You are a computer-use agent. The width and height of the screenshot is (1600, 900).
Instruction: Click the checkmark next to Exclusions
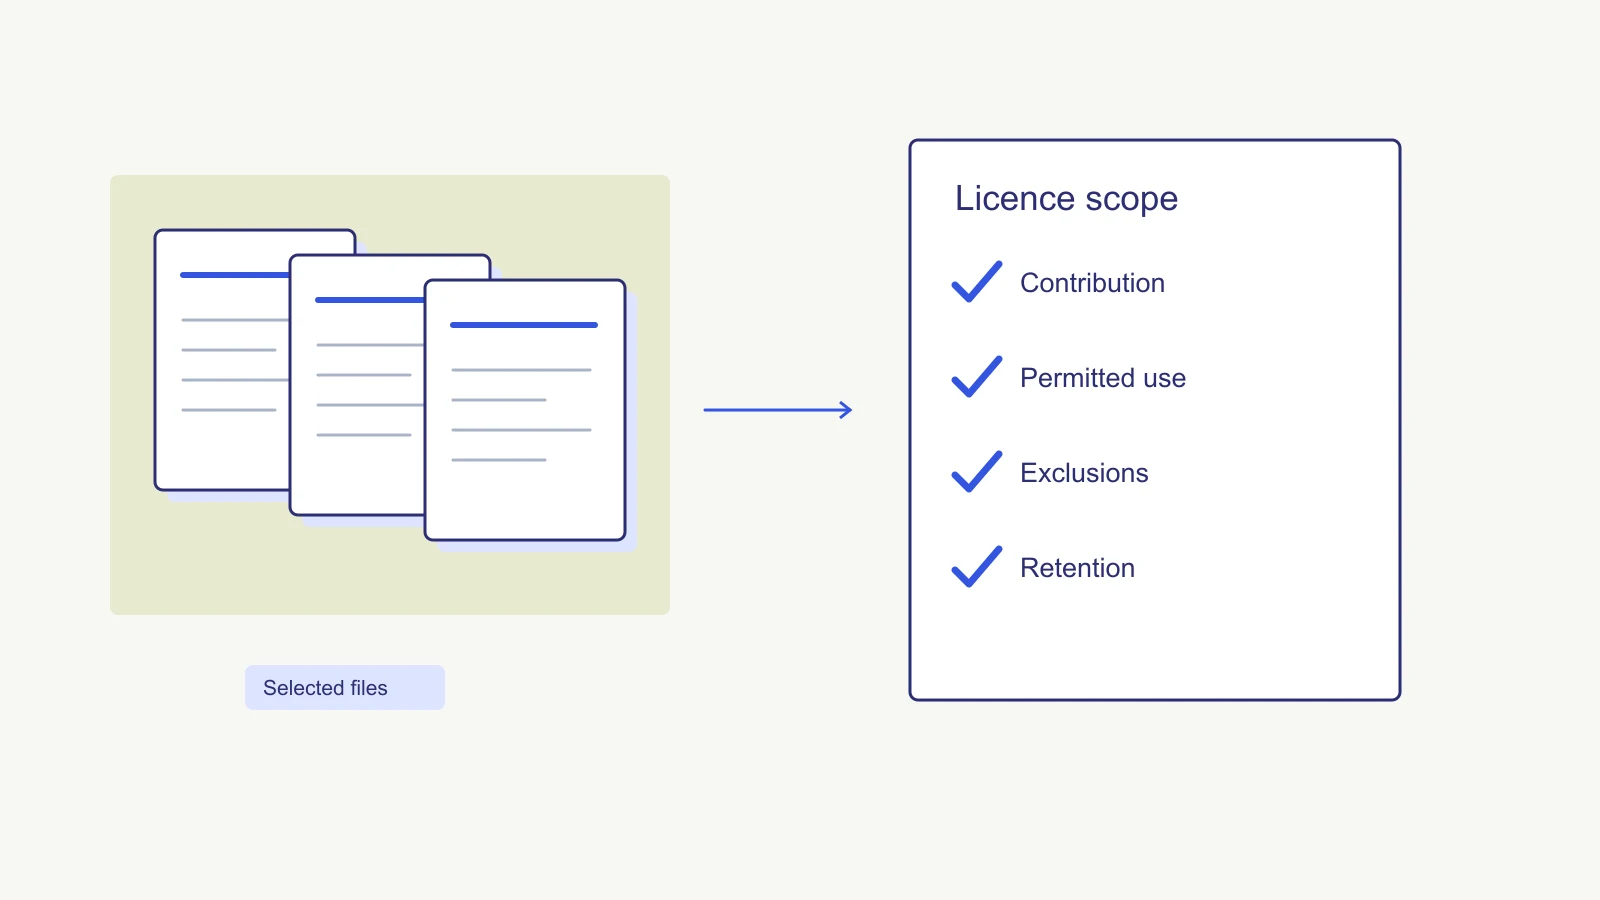point(977,472)
